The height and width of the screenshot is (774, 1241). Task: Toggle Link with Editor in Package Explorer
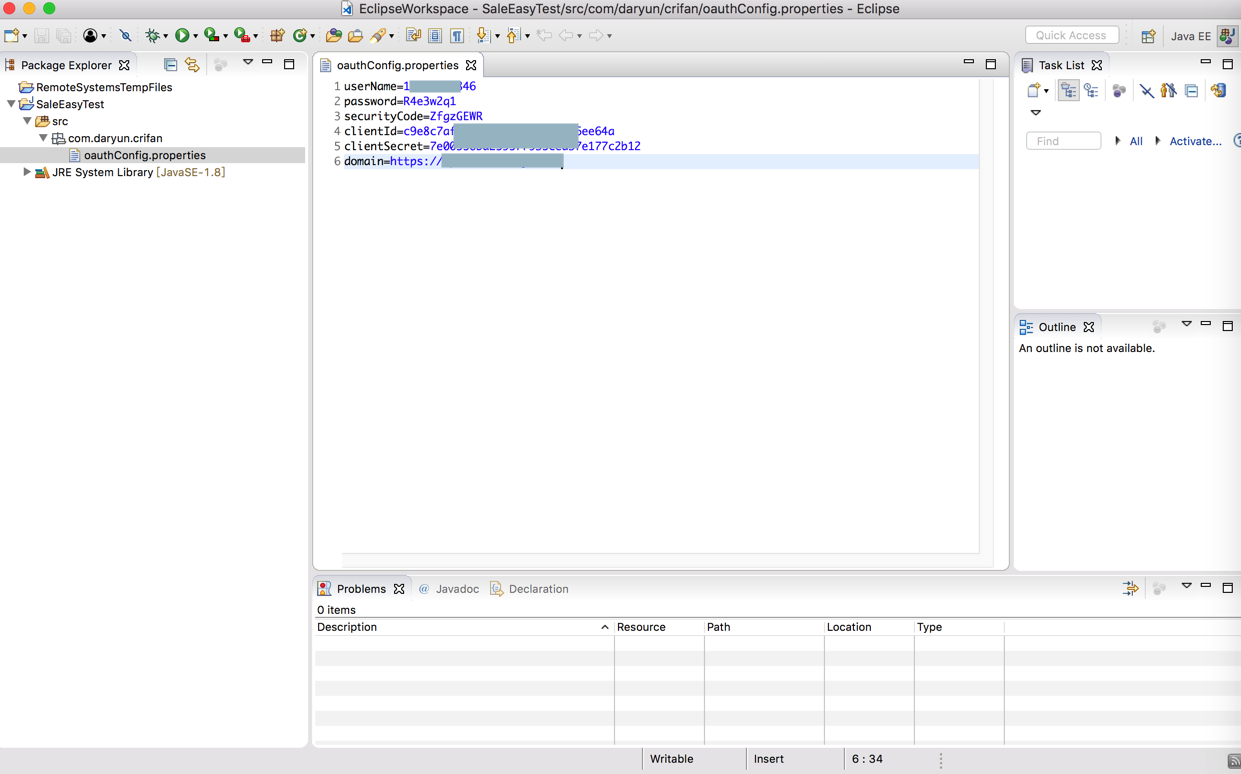pyautogui.click(x=192, y=65)
